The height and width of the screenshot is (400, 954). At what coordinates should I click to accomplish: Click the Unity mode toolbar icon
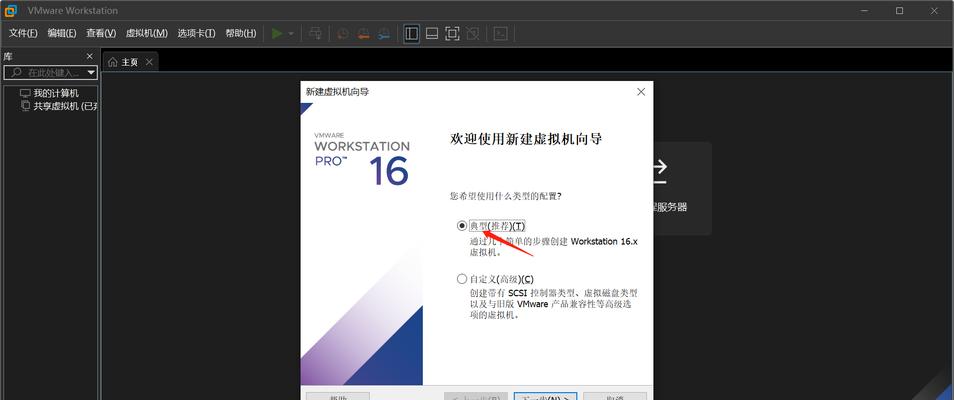pyautogui.click(x=472, y=33)
